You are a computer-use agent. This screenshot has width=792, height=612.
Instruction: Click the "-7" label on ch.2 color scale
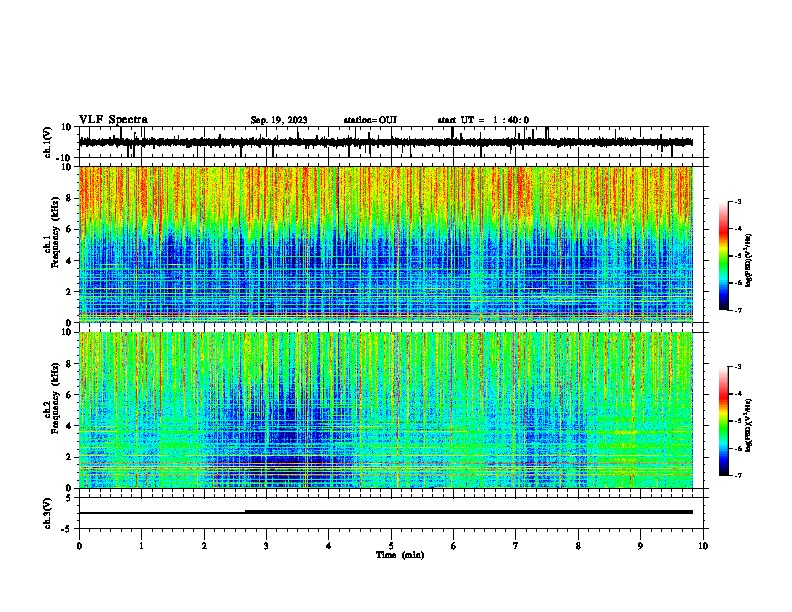point(737,475)
